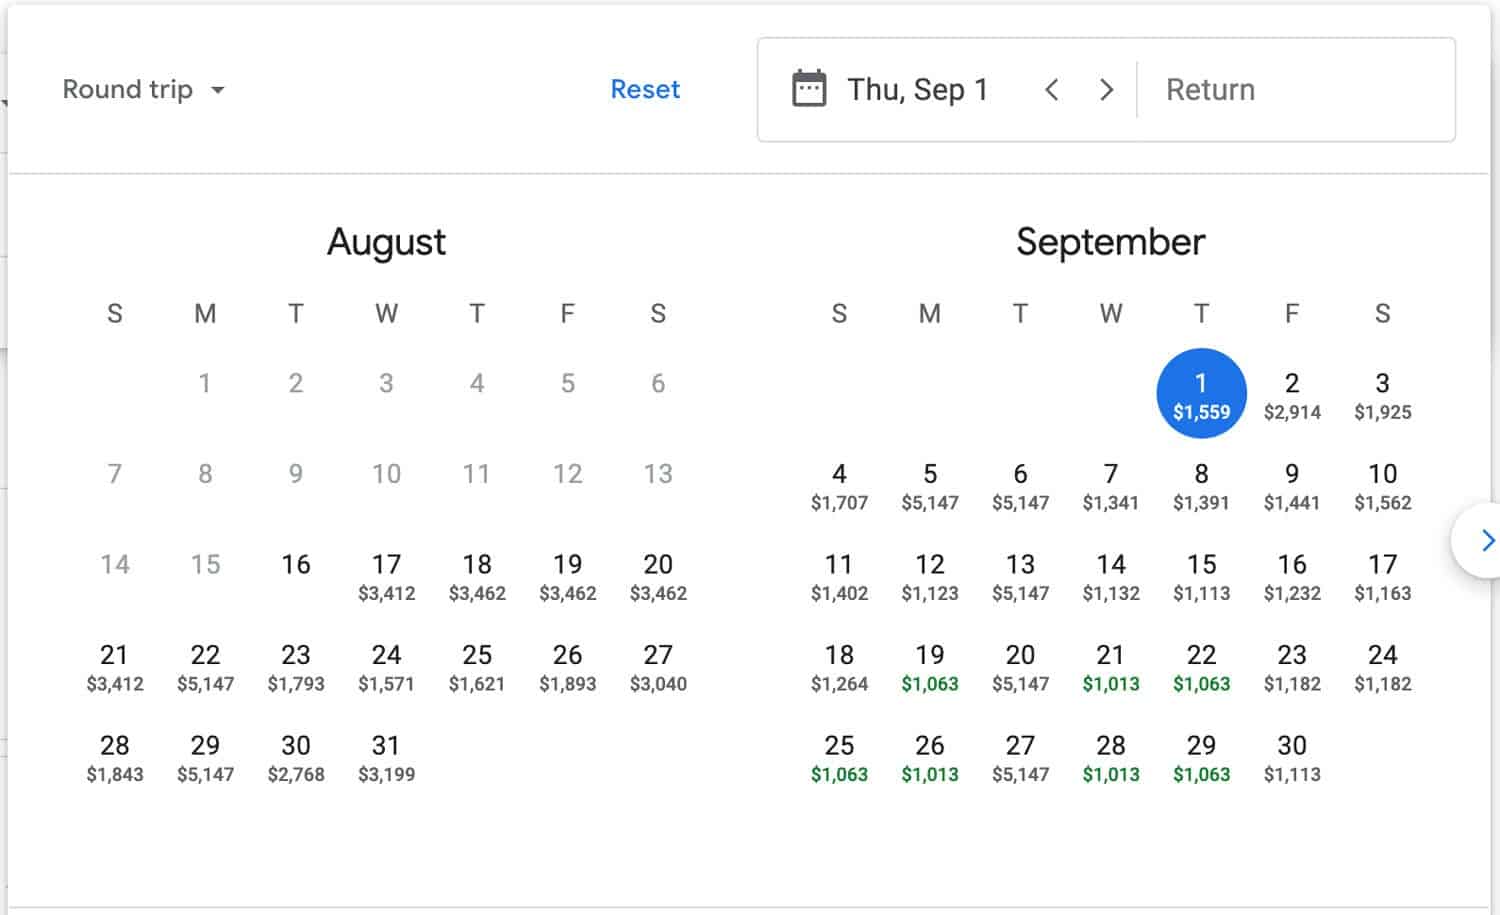Select August 23 priced $1,793
The width and height of the screenshot is (1500, 915).
pos(296,667)
